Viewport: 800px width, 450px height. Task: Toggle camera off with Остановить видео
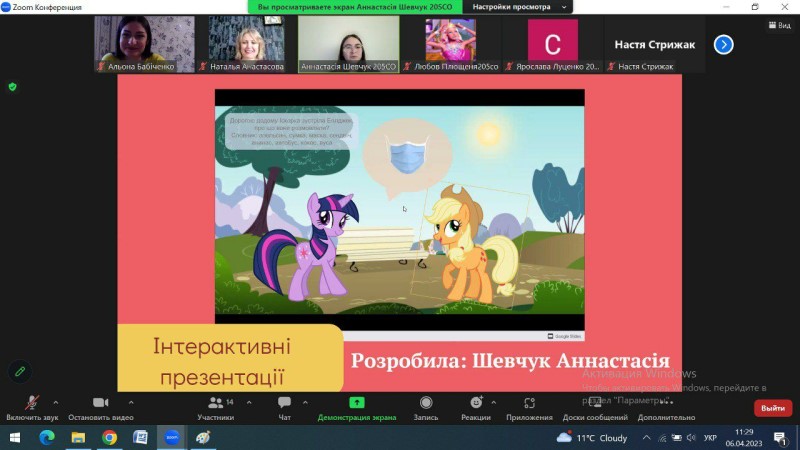[101, 408]
